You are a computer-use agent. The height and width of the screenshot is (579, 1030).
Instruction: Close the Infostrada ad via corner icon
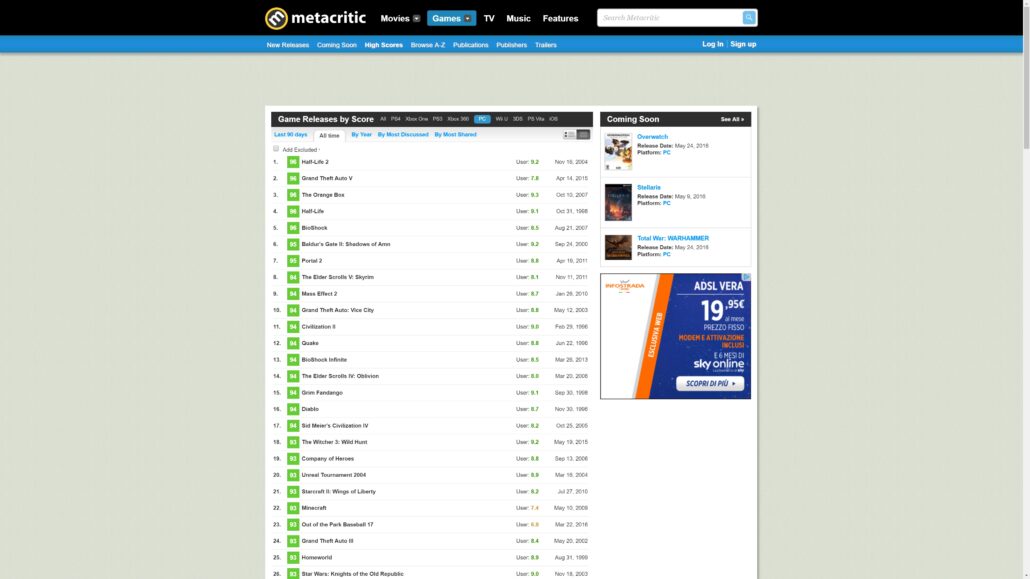[746, 277]
